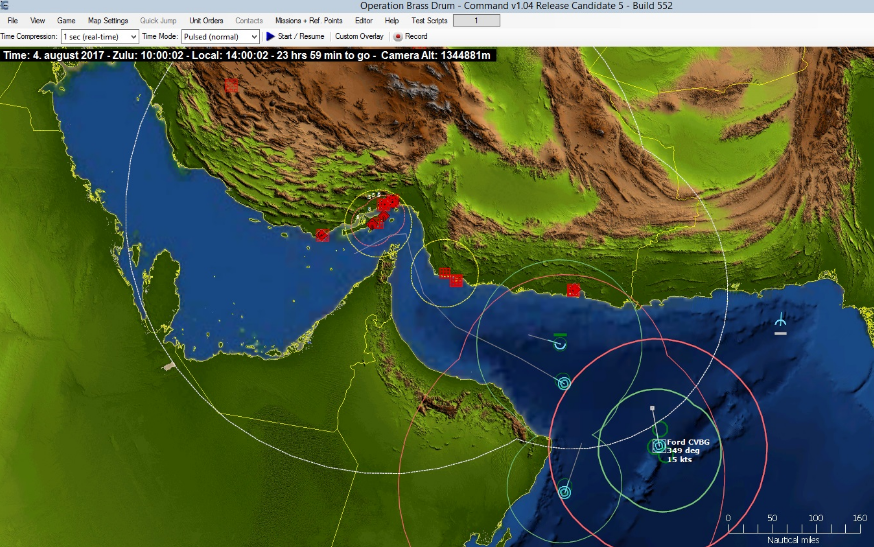Open the File menu
Viewport: 874px width, 547px height.
(x=12, y=21)
